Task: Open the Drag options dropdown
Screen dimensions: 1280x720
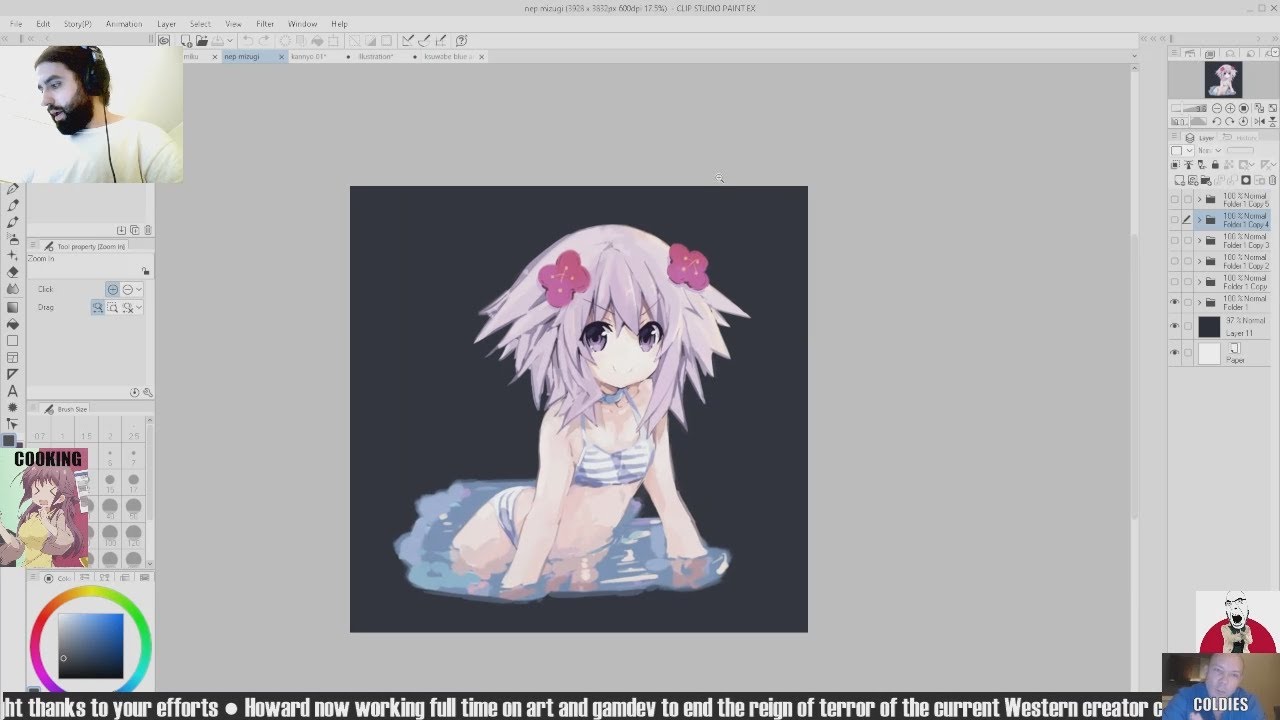Action: pos(139,307)
